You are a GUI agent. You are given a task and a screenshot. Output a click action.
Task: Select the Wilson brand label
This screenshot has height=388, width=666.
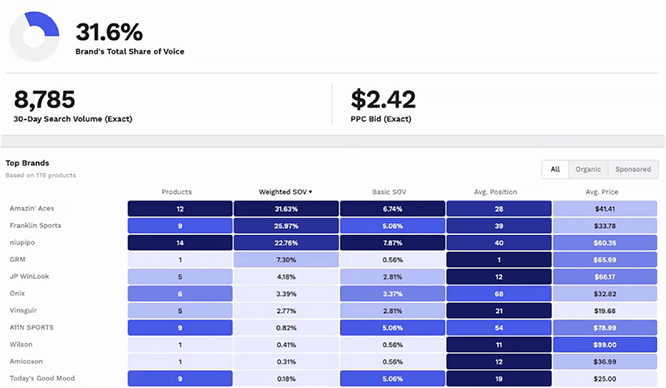(x=21, y=344)
